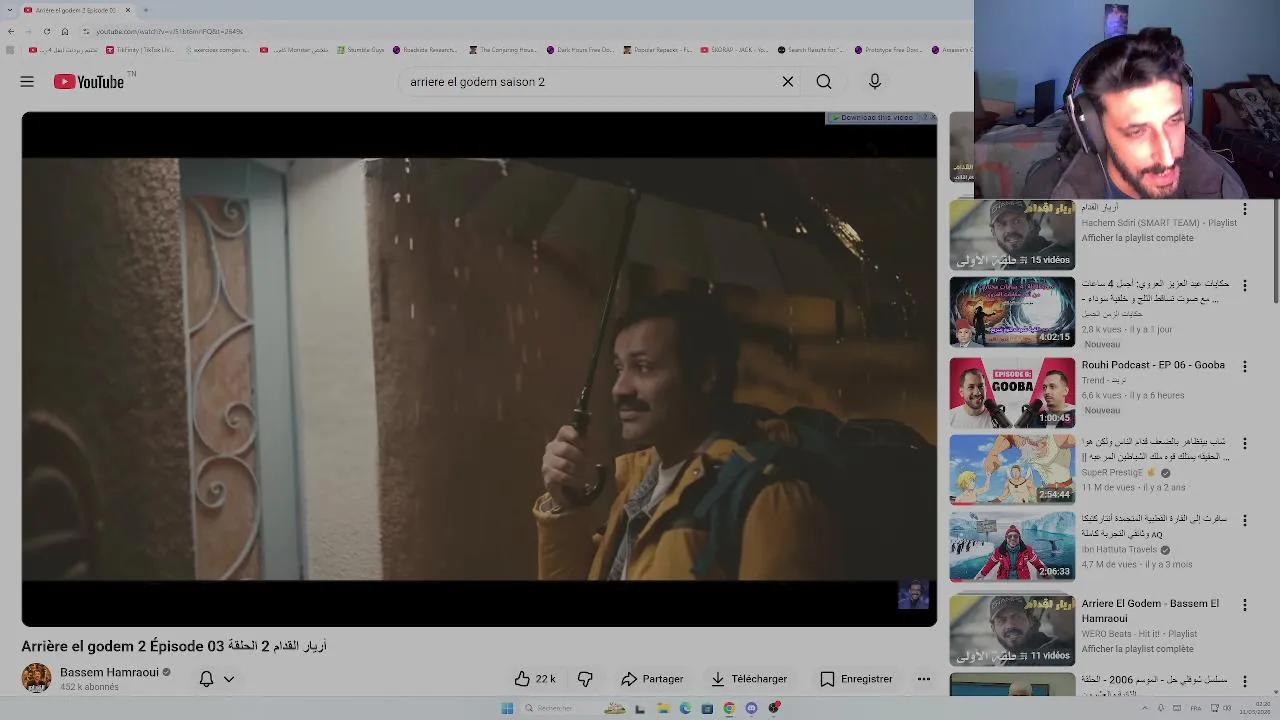Screen dimensions: 1280x720
Task: Open more actions menu beside Enregistrer
Action: [924, 679]
